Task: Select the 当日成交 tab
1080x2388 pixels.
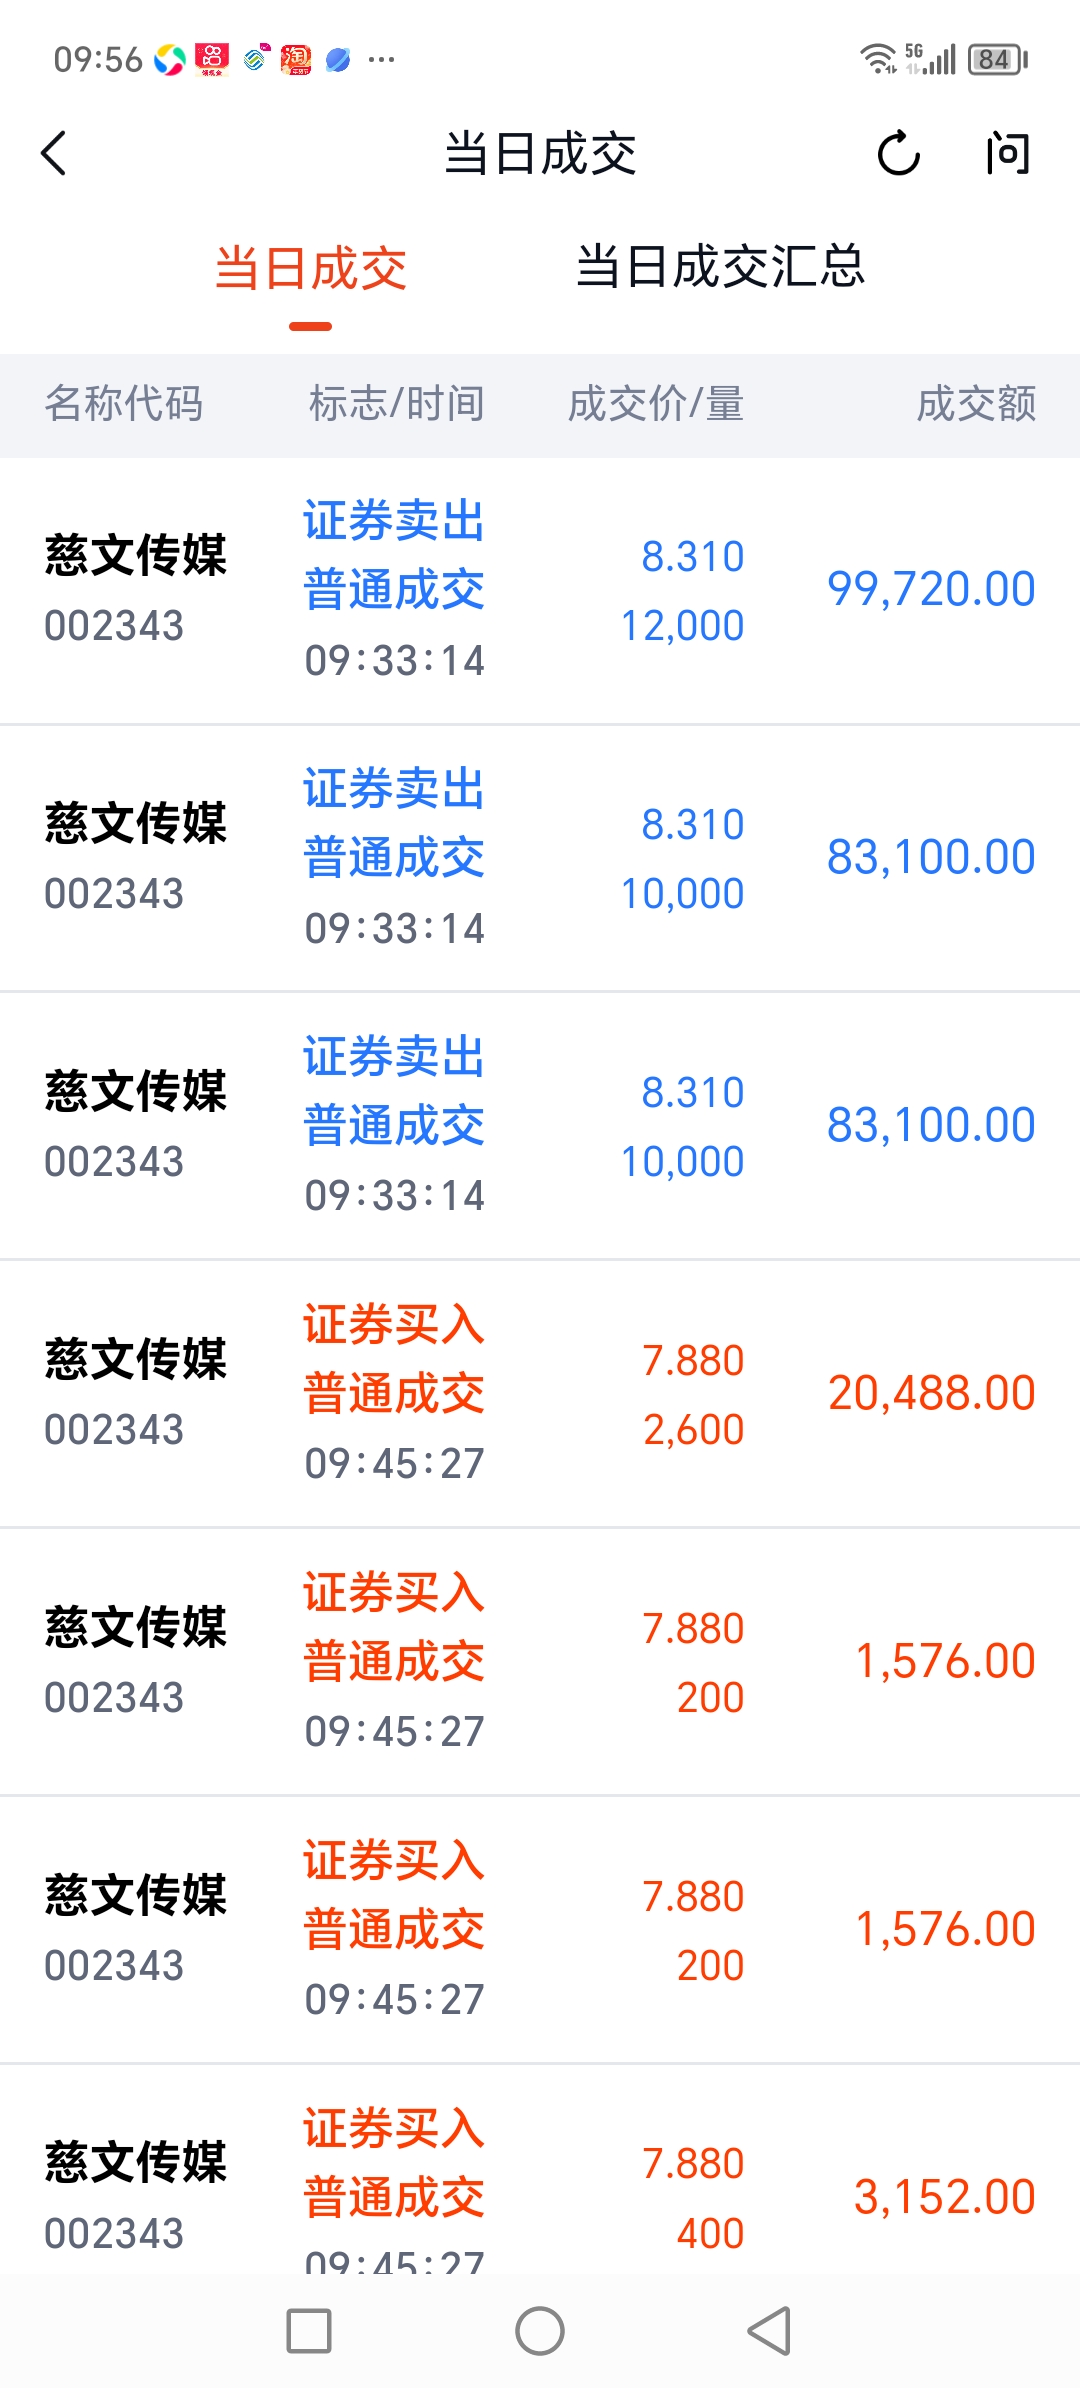Action: [x=311, y=270]
